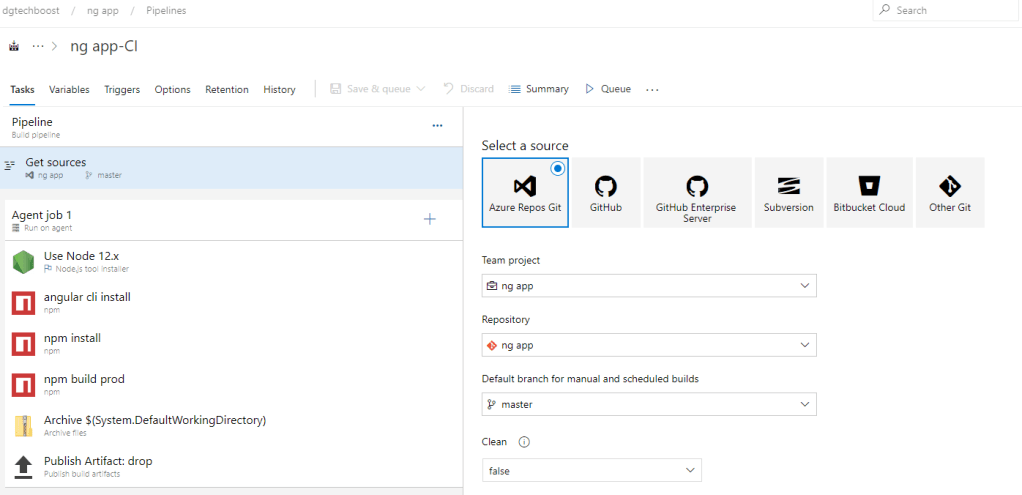Select the Publish Artifact: drop task
Viewport: 1022px width, 495px height.
click(98, 466)
